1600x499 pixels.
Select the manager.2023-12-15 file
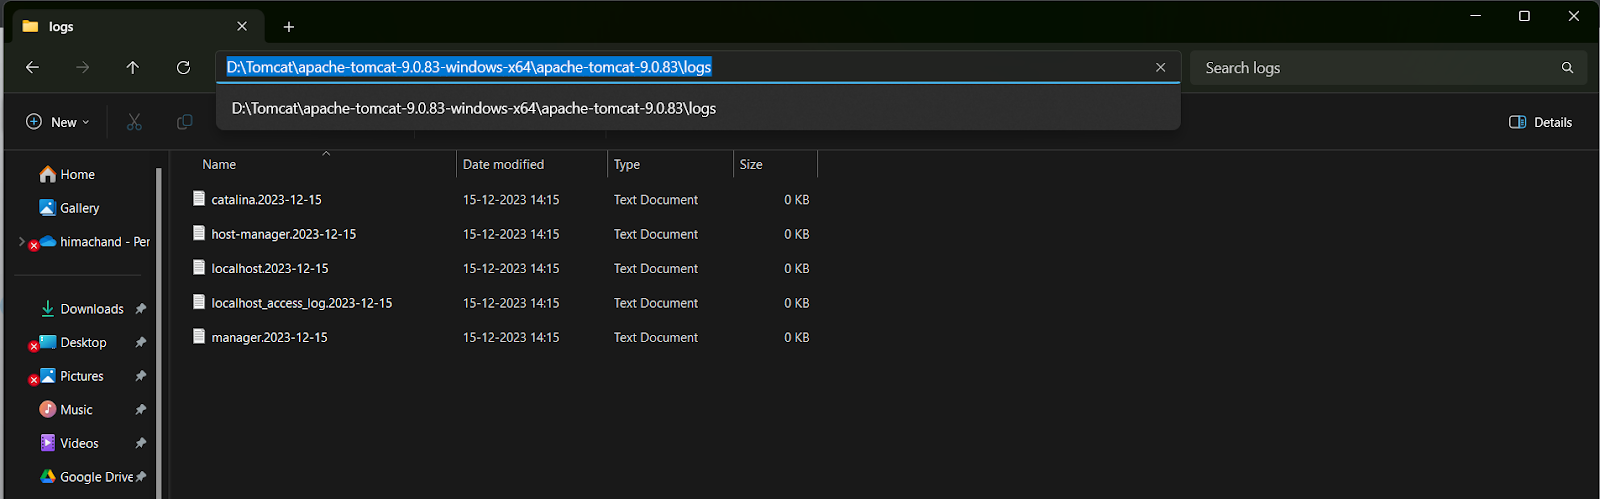[269, 337]
